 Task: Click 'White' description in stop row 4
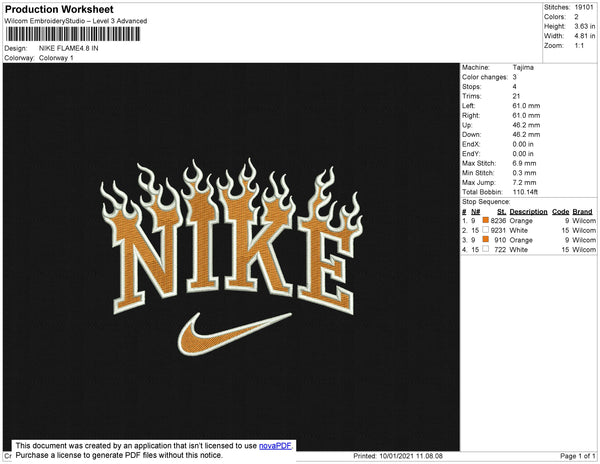click(518, 249)
